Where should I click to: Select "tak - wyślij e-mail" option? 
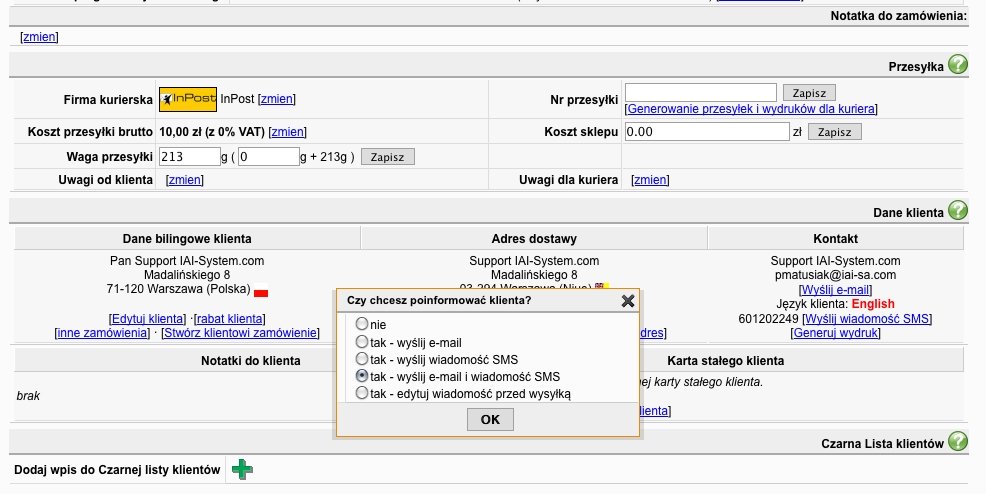(x=362, y=342)
